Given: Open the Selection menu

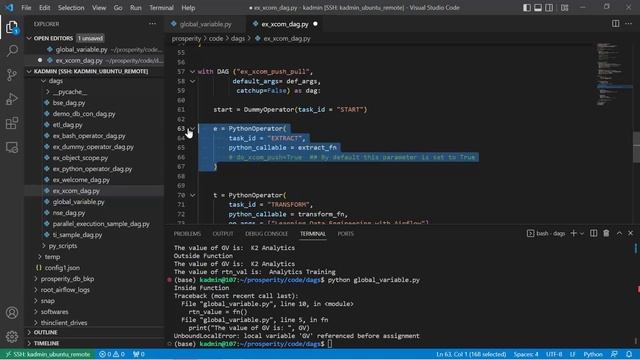Looking at the screenshot, I should 71,8.
